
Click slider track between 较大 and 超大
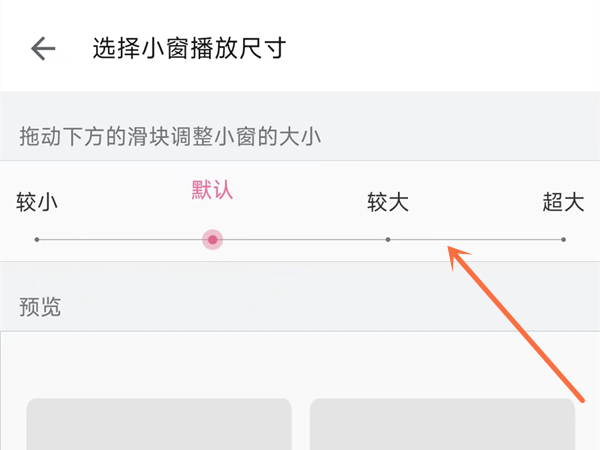(500, 240)
